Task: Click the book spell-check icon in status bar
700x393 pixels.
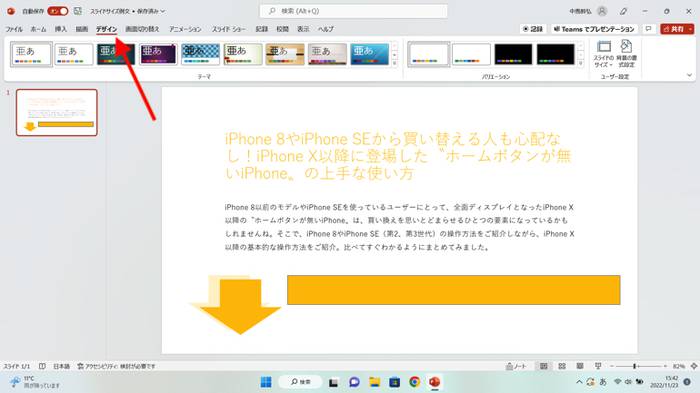Action: click(42, 366)
